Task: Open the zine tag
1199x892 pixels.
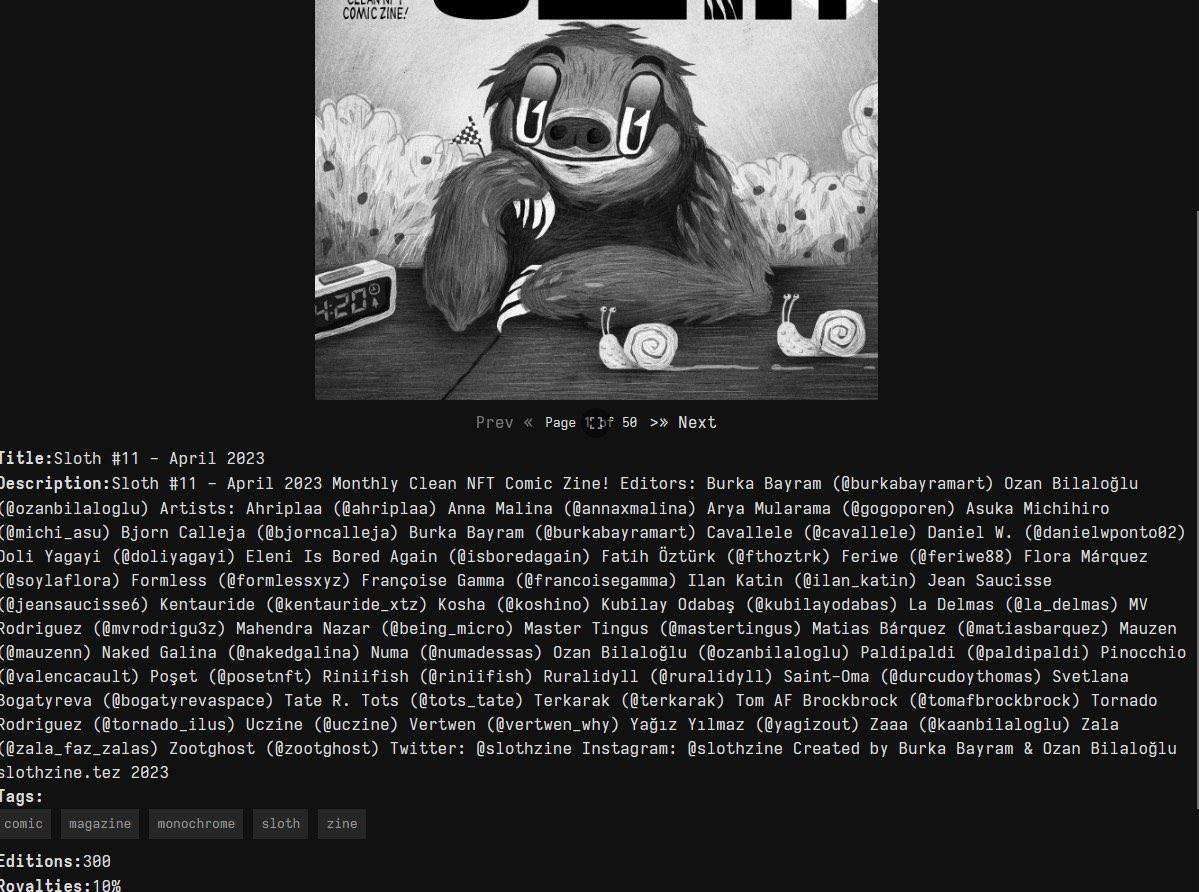Action: (341, 823)
